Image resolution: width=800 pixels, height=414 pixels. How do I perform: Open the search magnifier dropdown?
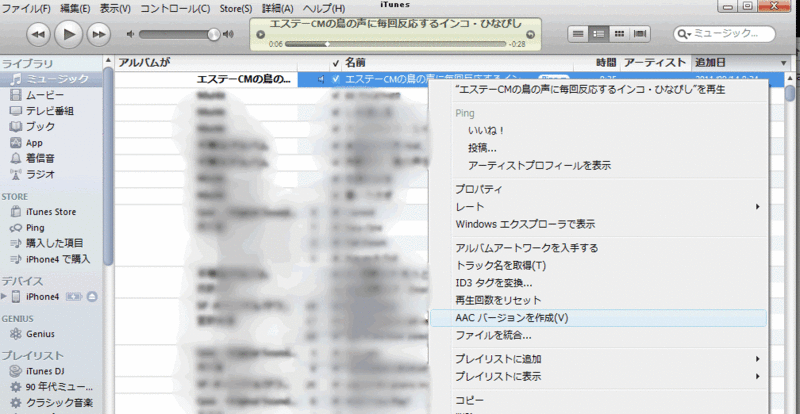[684, 34]
